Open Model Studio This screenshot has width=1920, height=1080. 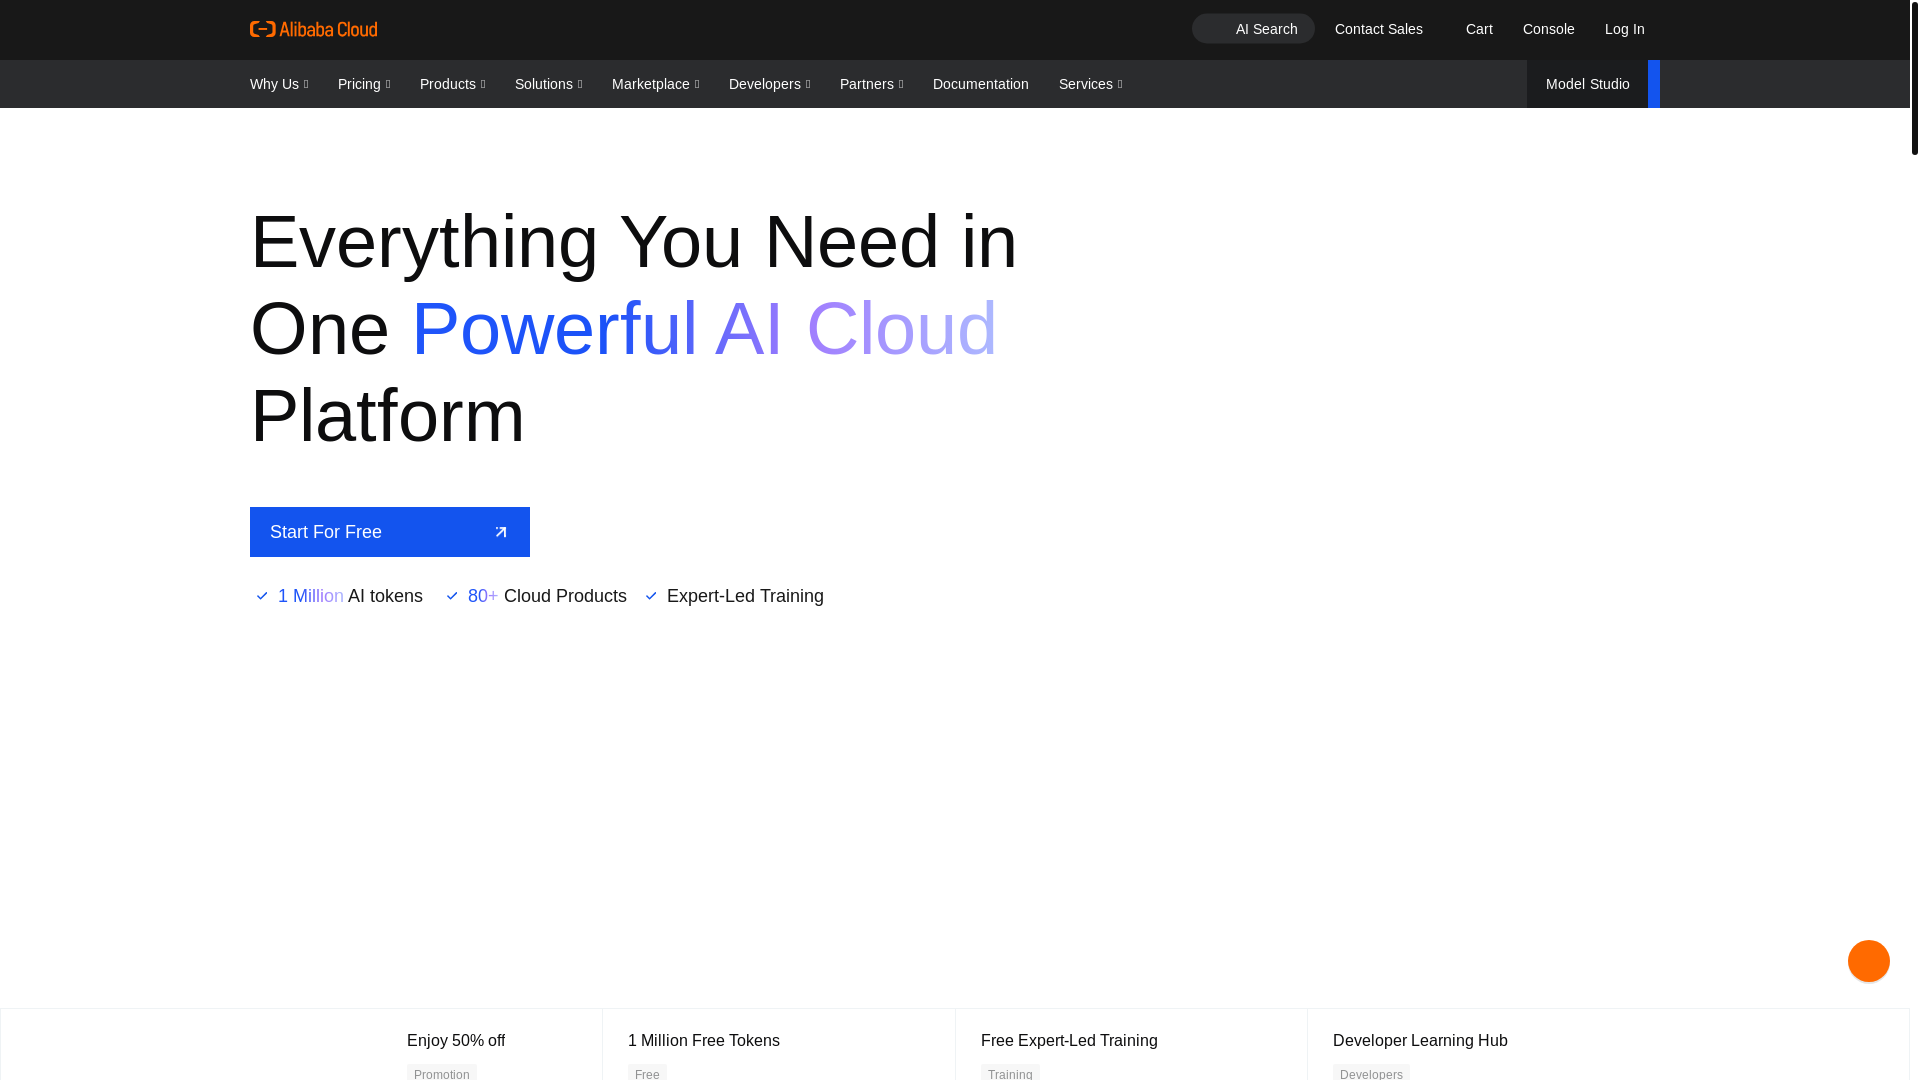click(1587, 84)
